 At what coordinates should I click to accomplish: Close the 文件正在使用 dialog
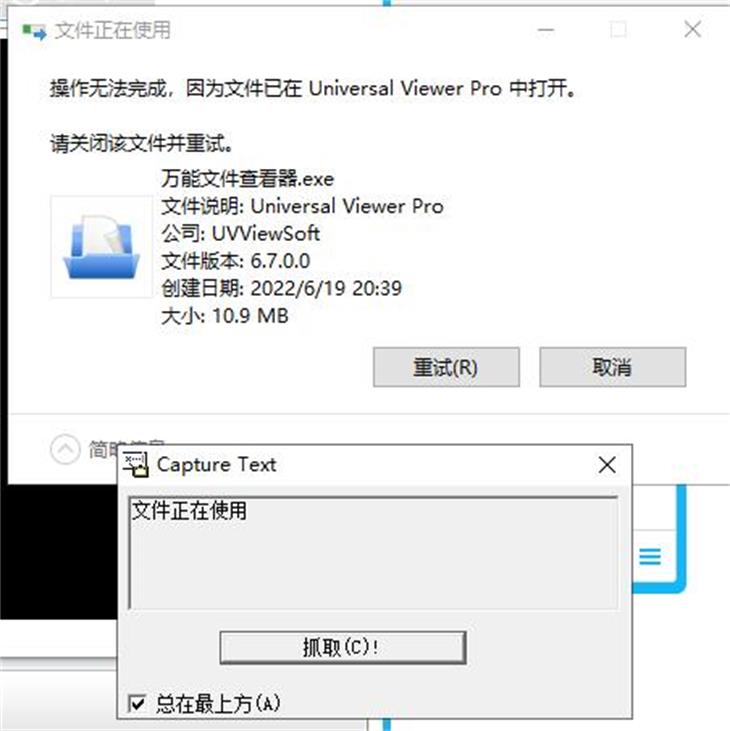click(693, 29)
